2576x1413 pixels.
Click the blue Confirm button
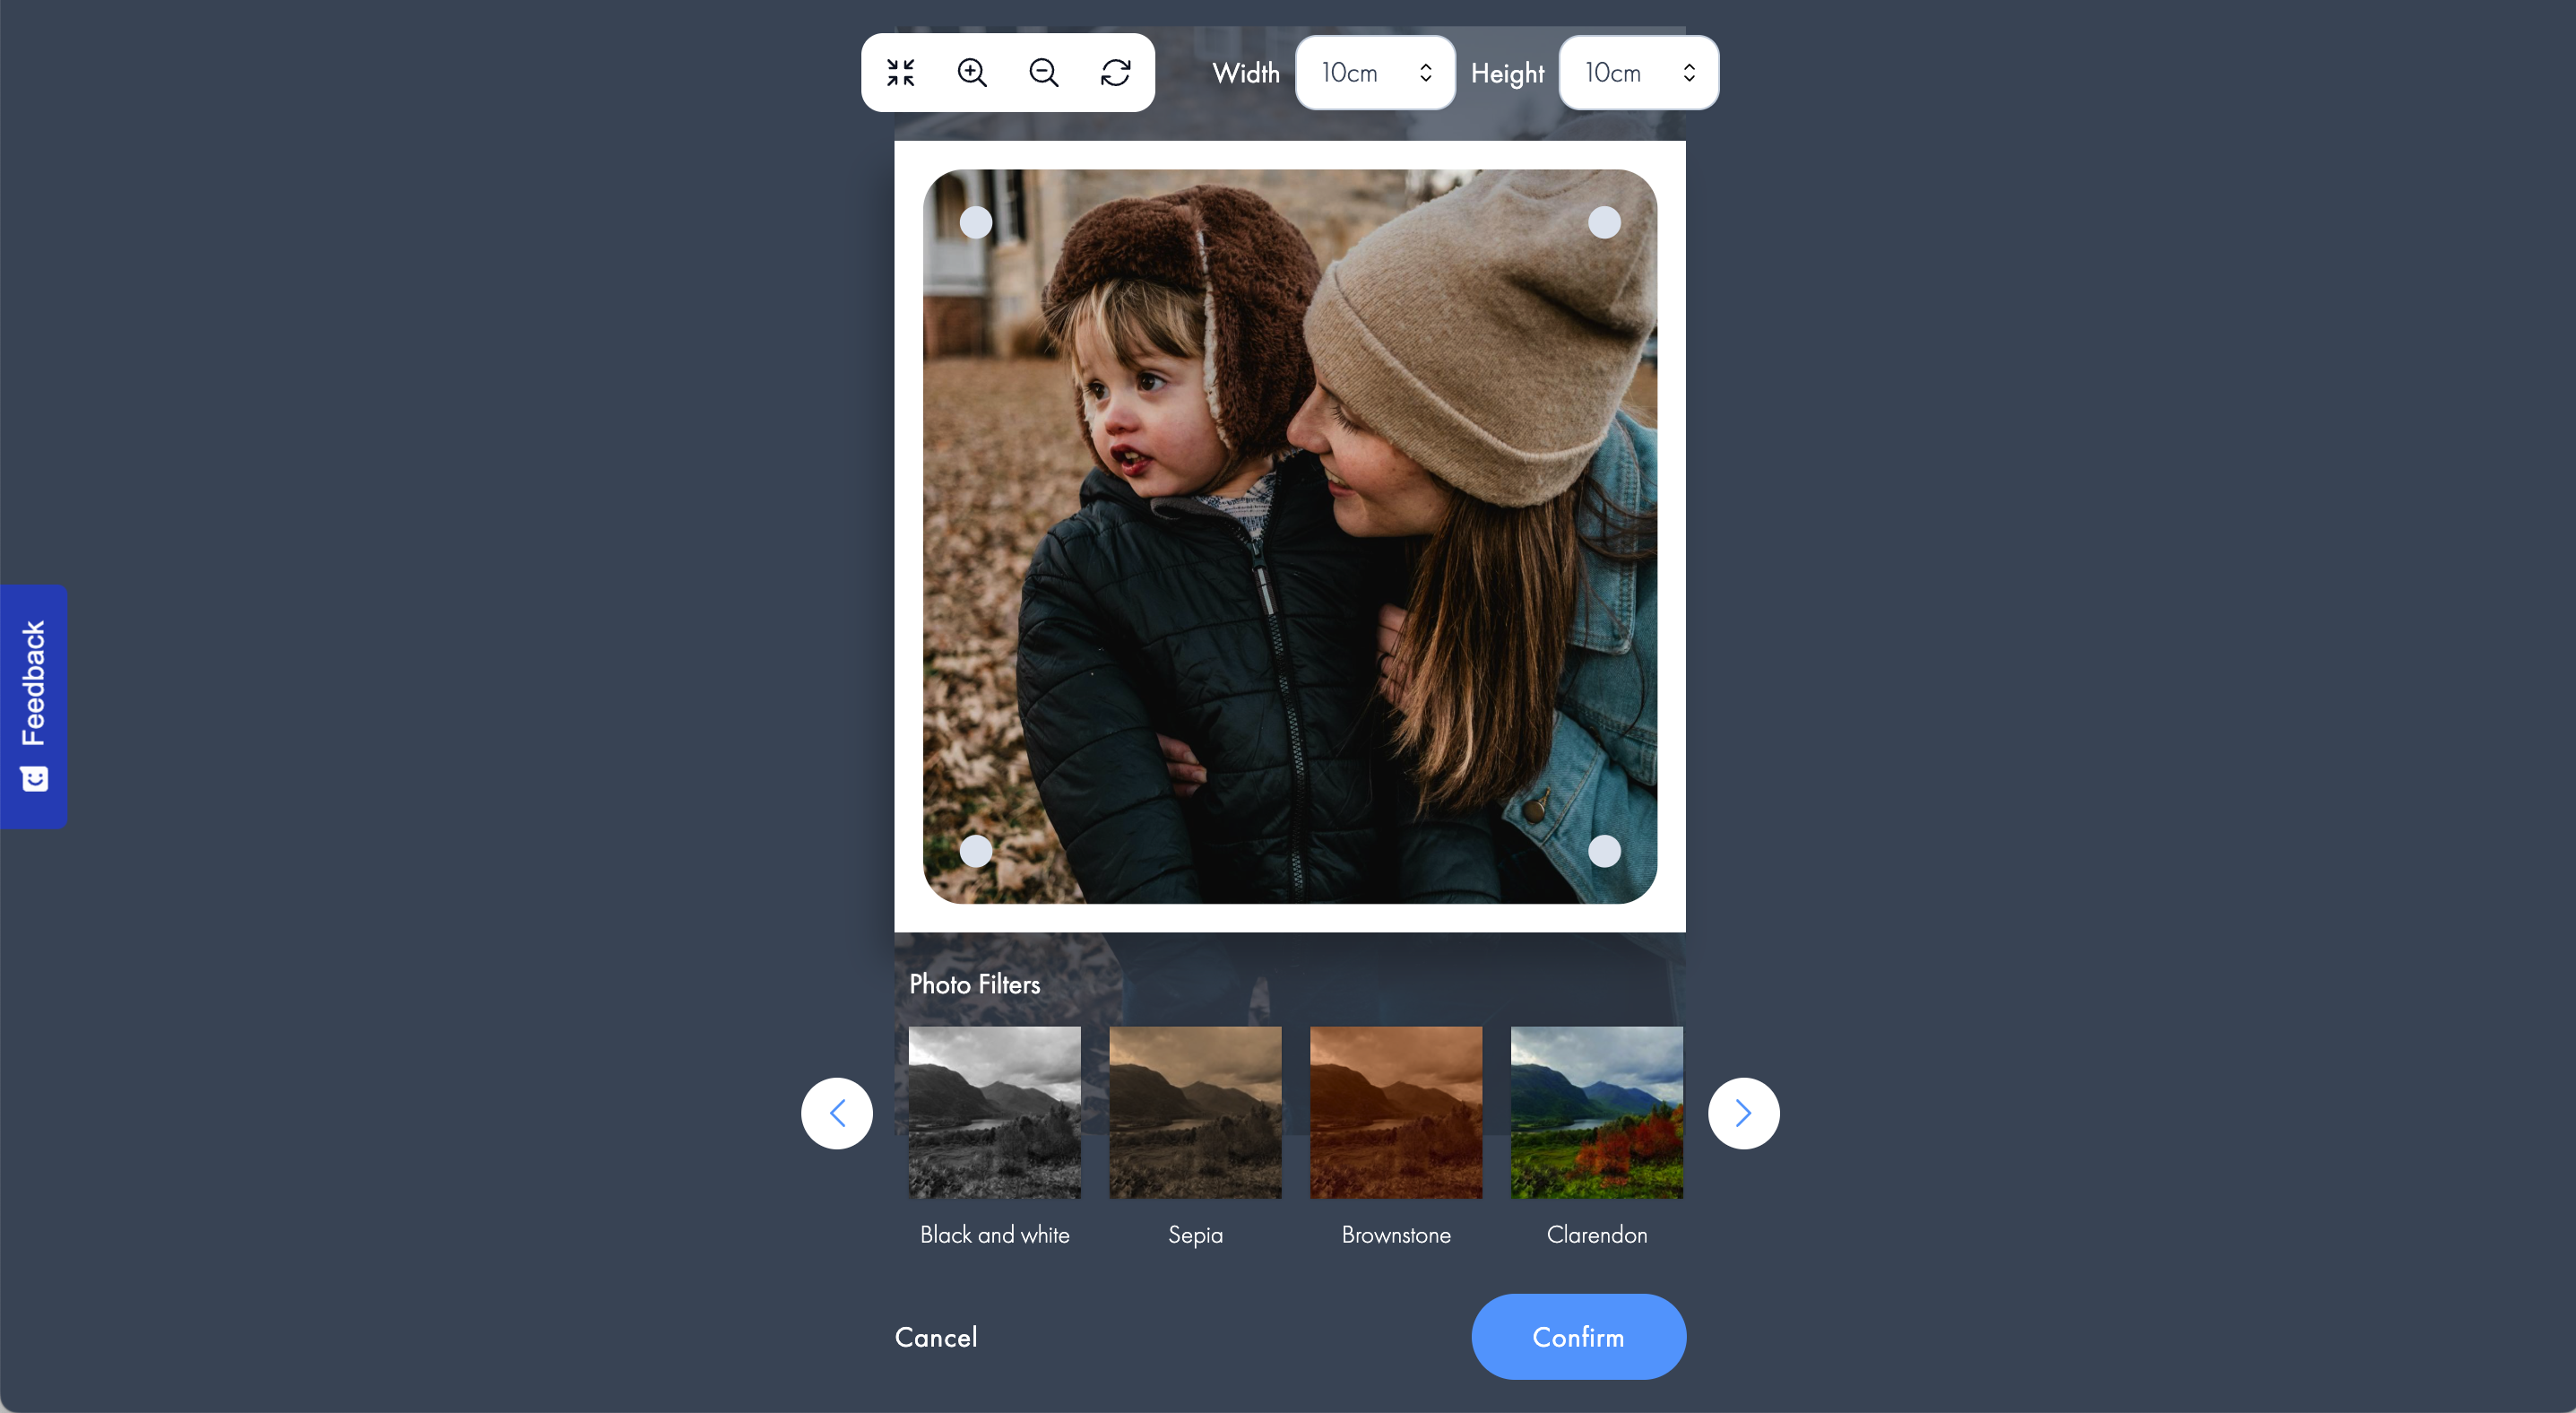click(1578, 1337)
